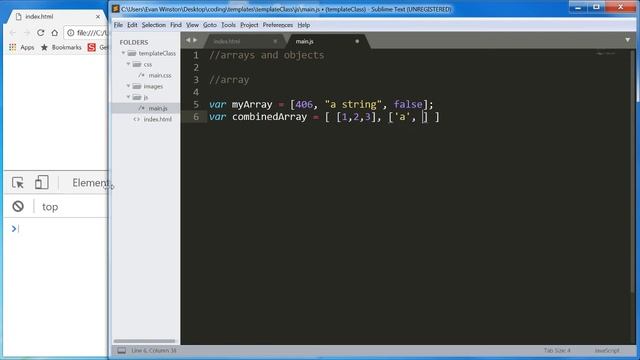Click line number 1 in the gutter
Image resolution: width=640 pixels, height=360 pixels.
pos(196,55)
